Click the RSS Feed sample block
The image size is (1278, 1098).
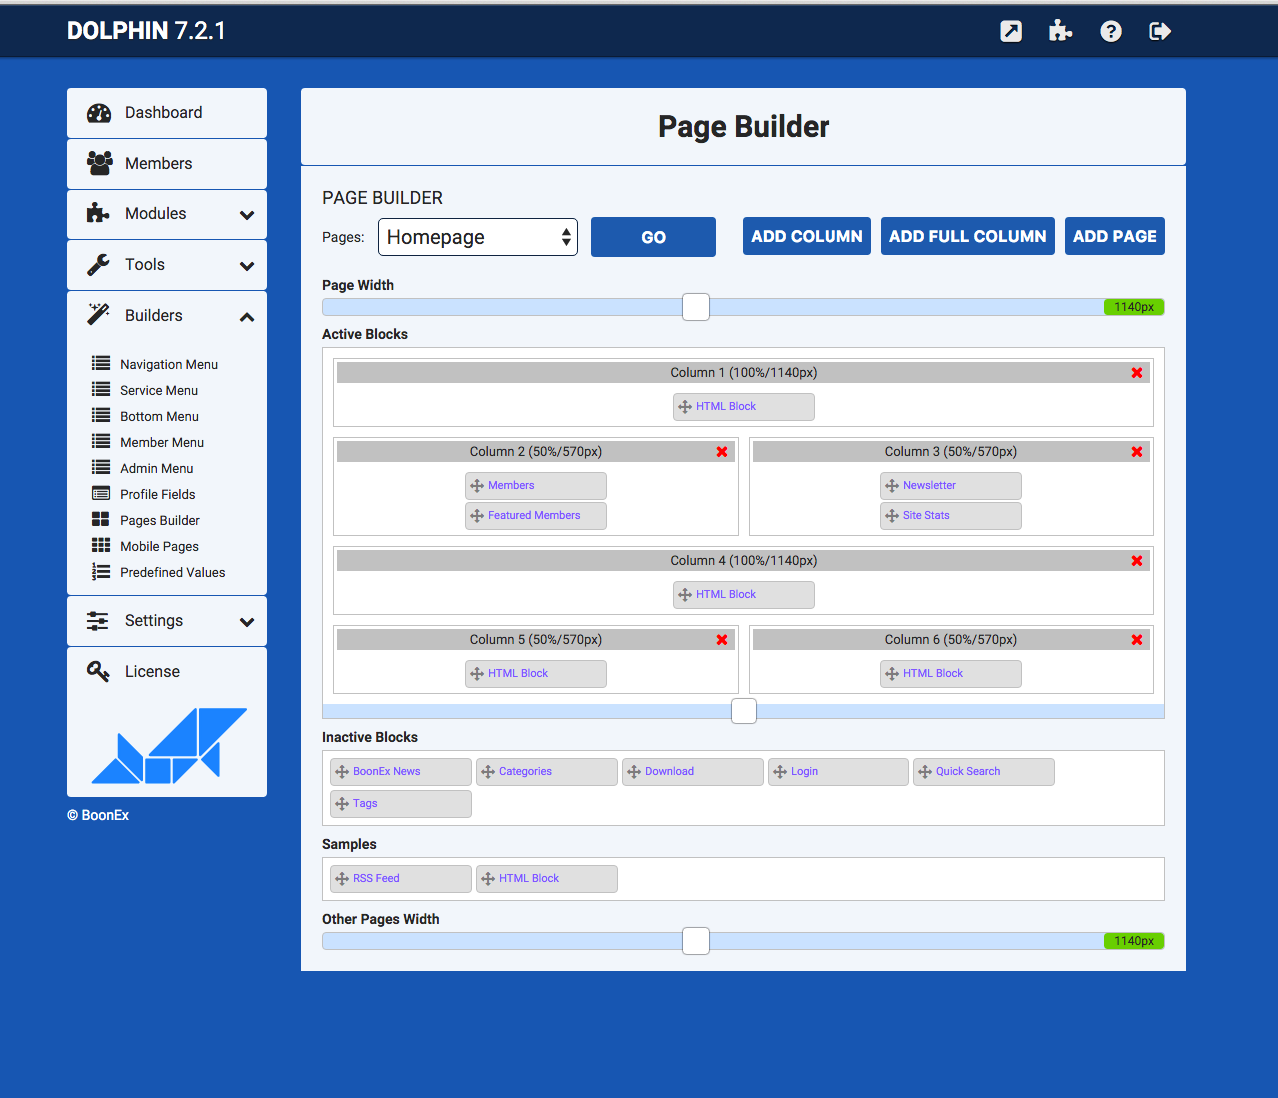click(x=400, y=879)
